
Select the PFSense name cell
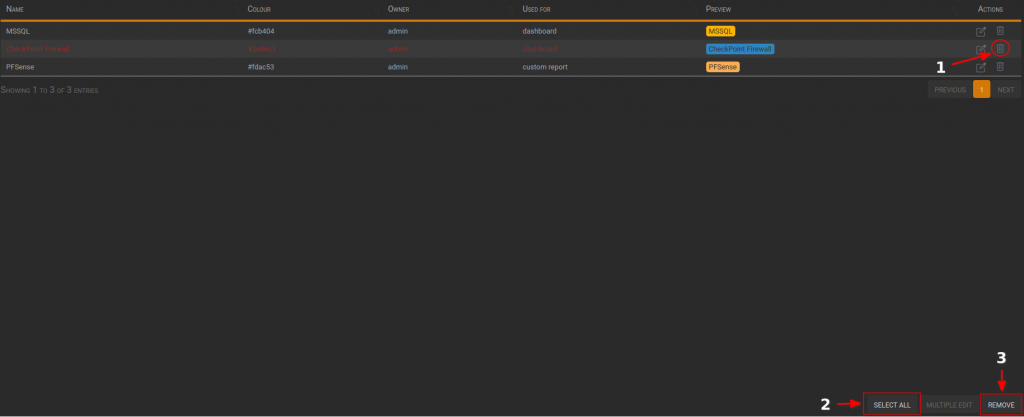20,67
